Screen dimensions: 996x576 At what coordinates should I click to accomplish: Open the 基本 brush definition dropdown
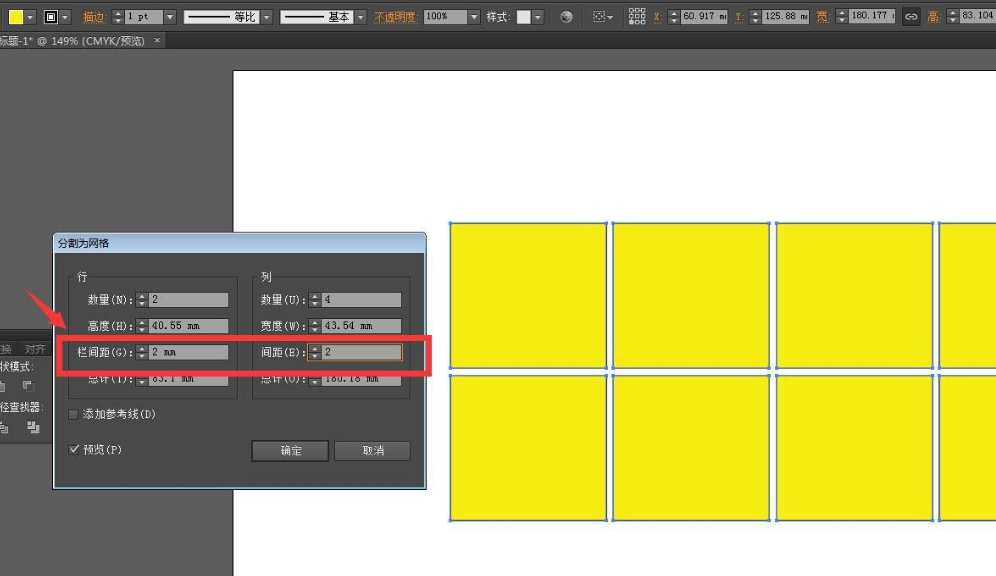pyautogui.click(x=360, y=17)
